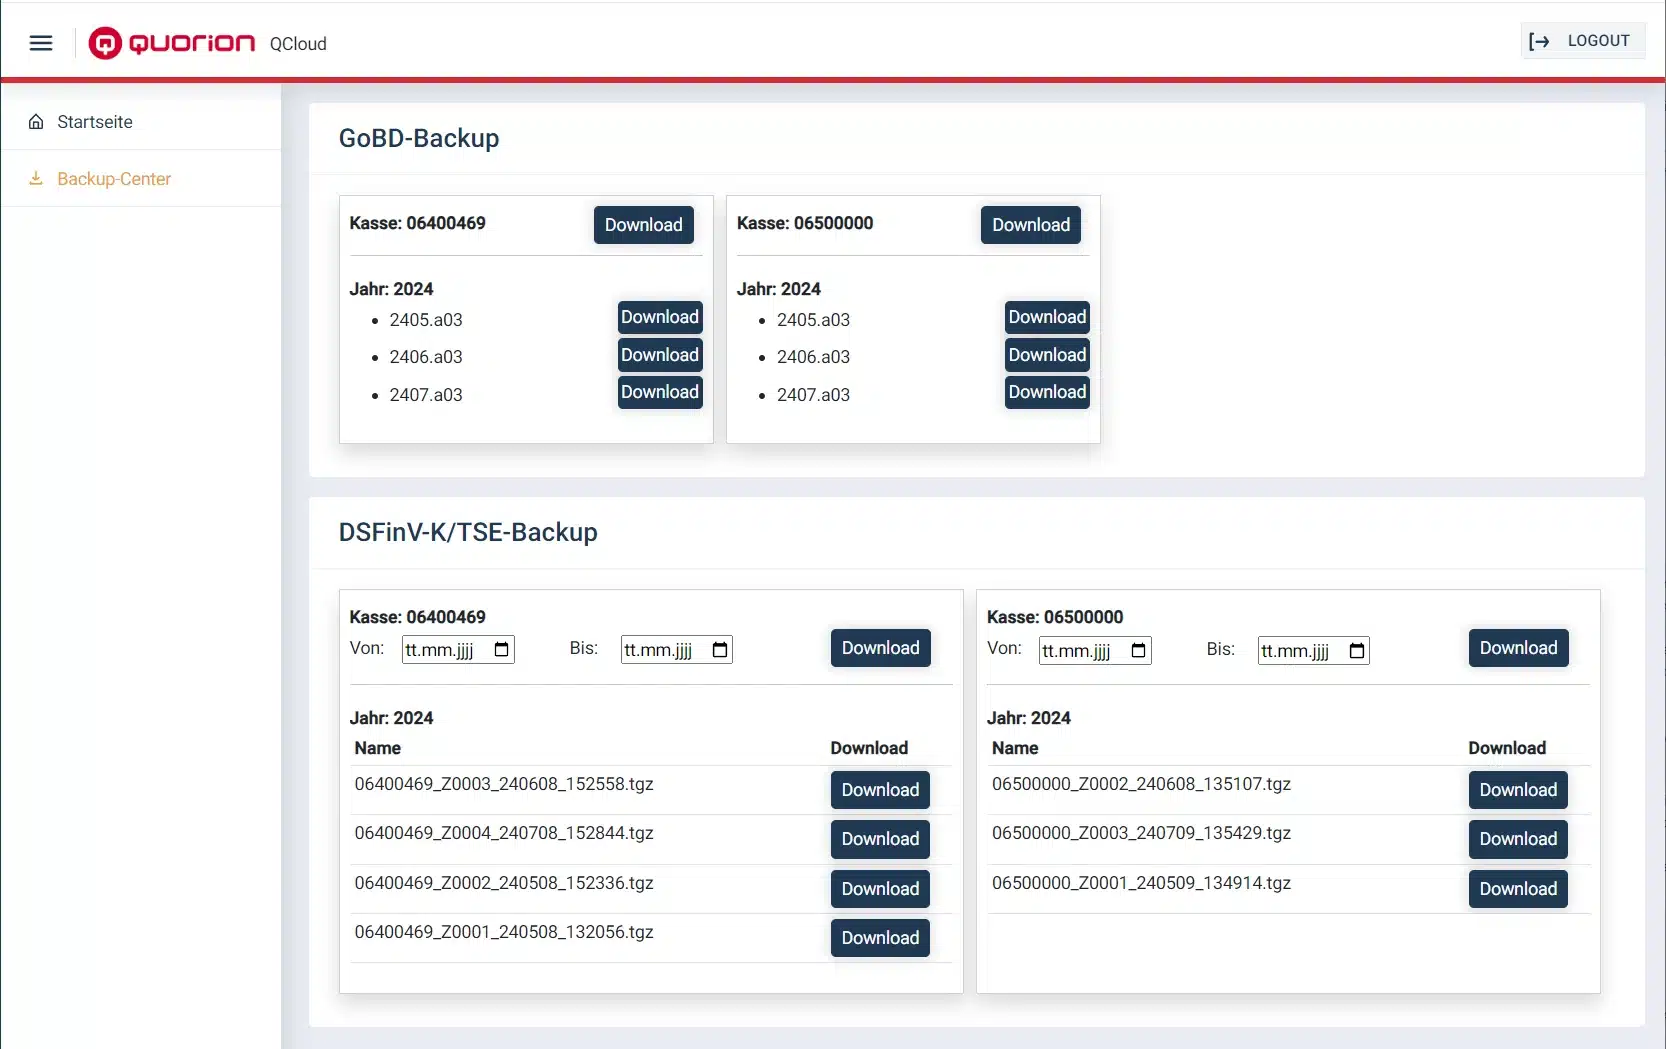Download 06400469_Z0001_240508_132056.tgz
The height and width of the screenshot is (1049, 1666).
coord(880,938)
